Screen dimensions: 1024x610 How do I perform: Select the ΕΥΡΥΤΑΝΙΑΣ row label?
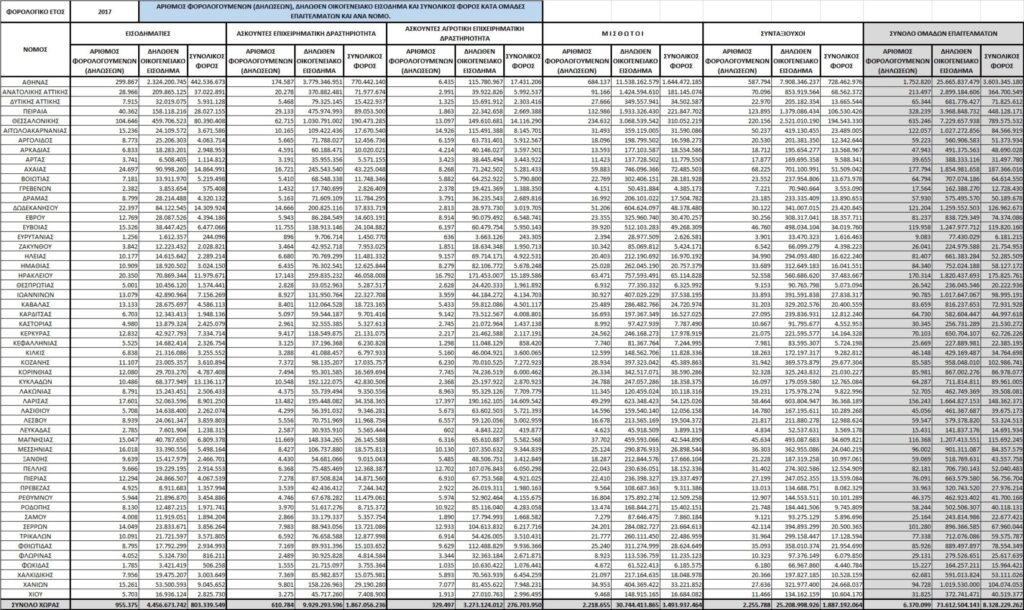pyautogui.click(x=35, y=236)
